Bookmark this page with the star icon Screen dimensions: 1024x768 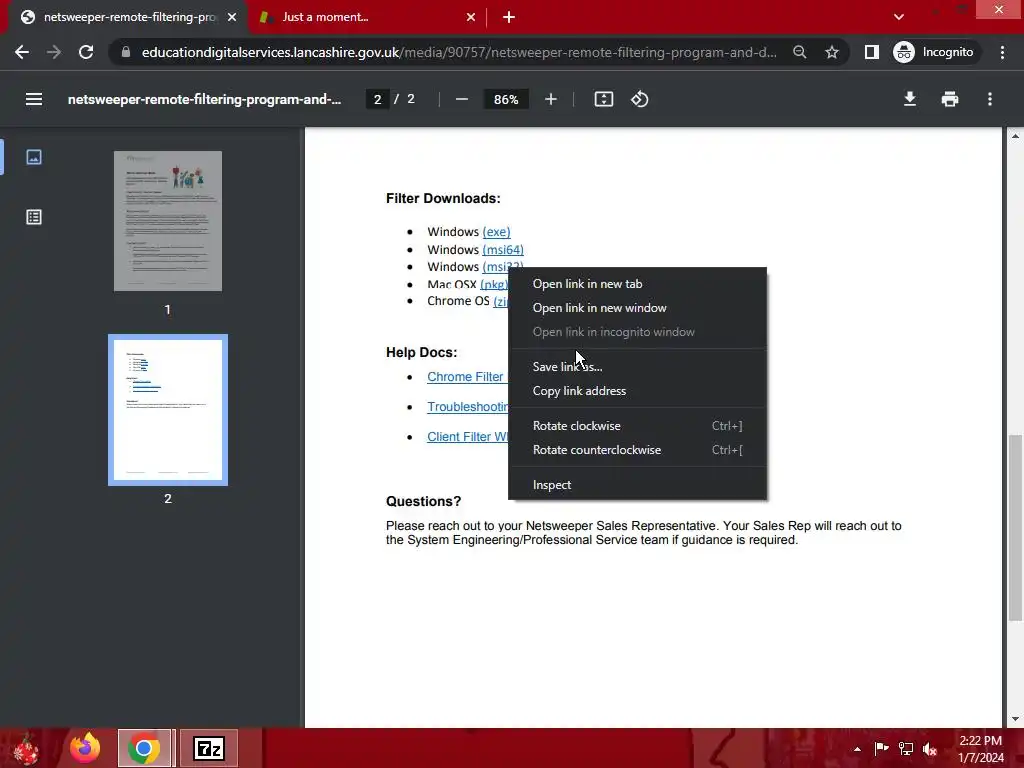point(831,52)
